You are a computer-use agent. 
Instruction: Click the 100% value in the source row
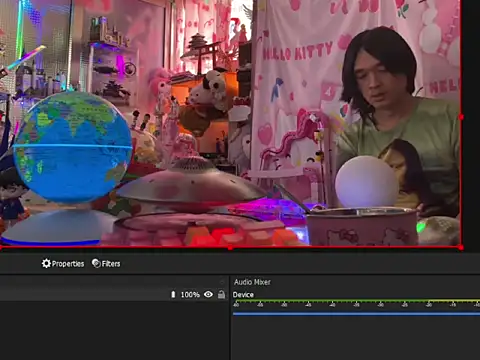190,295
